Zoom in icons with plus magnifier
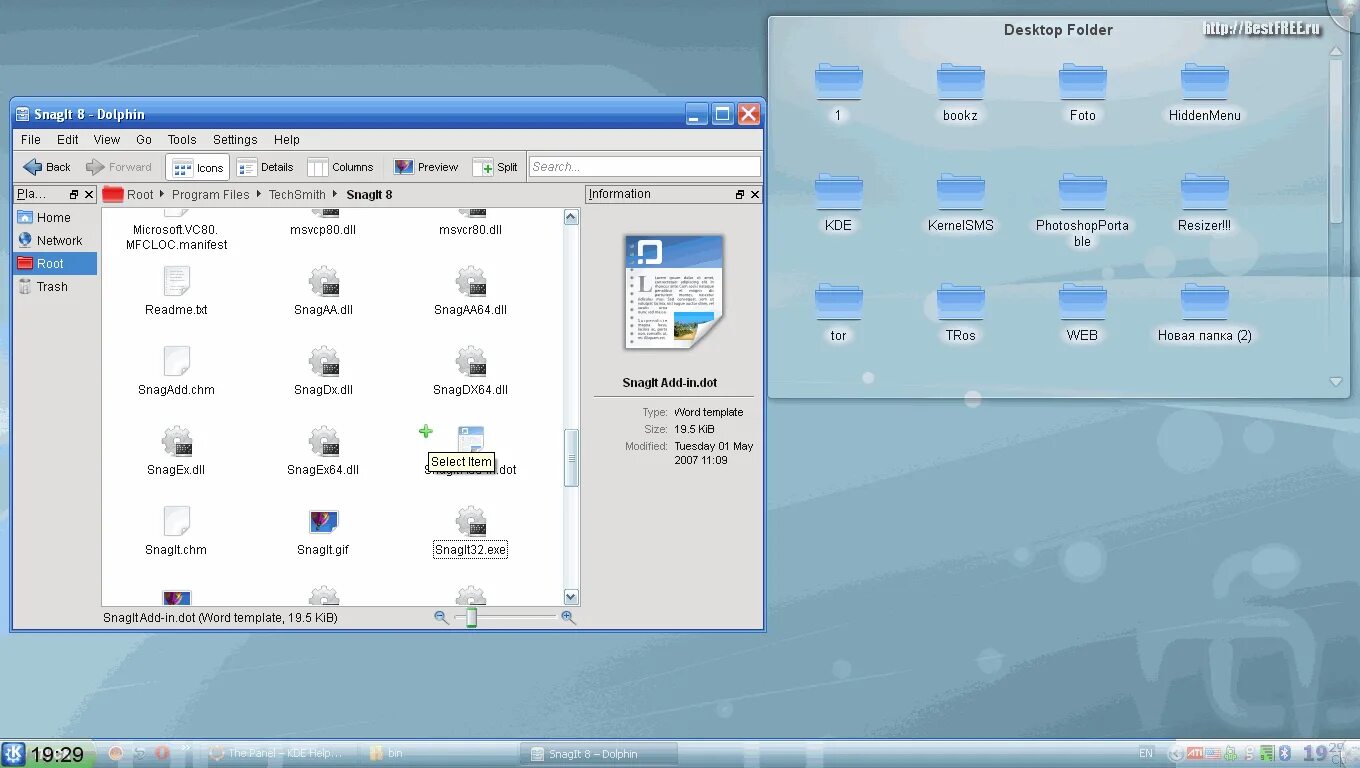The width and height of the screenshot is (1360, 768). tap(568, 618)
